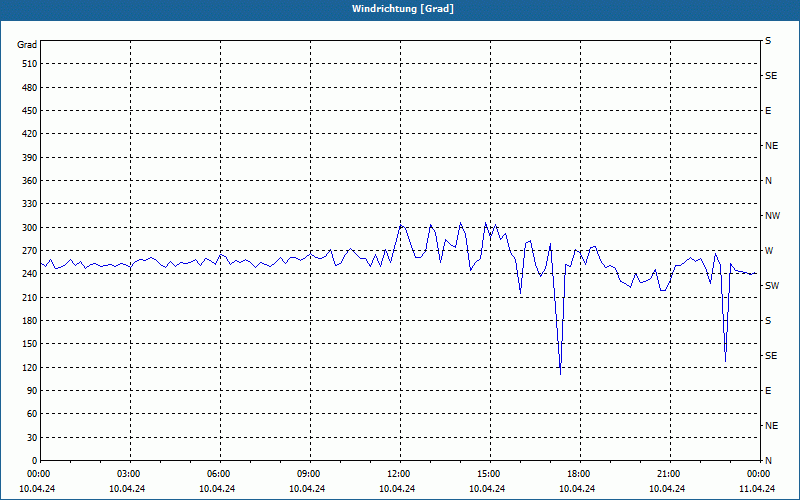Select the 450 degree axis label
The height and width of the screenshot is (500, 800).
pos(30,111)
